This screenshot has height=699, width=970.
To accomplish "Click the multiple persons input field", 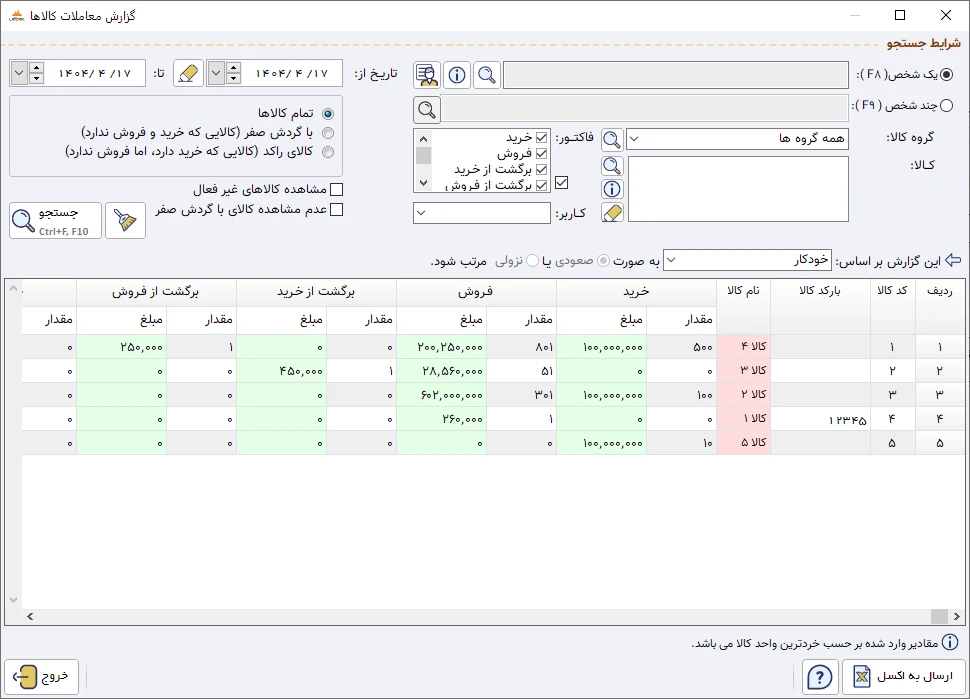I will coord(643,109).
